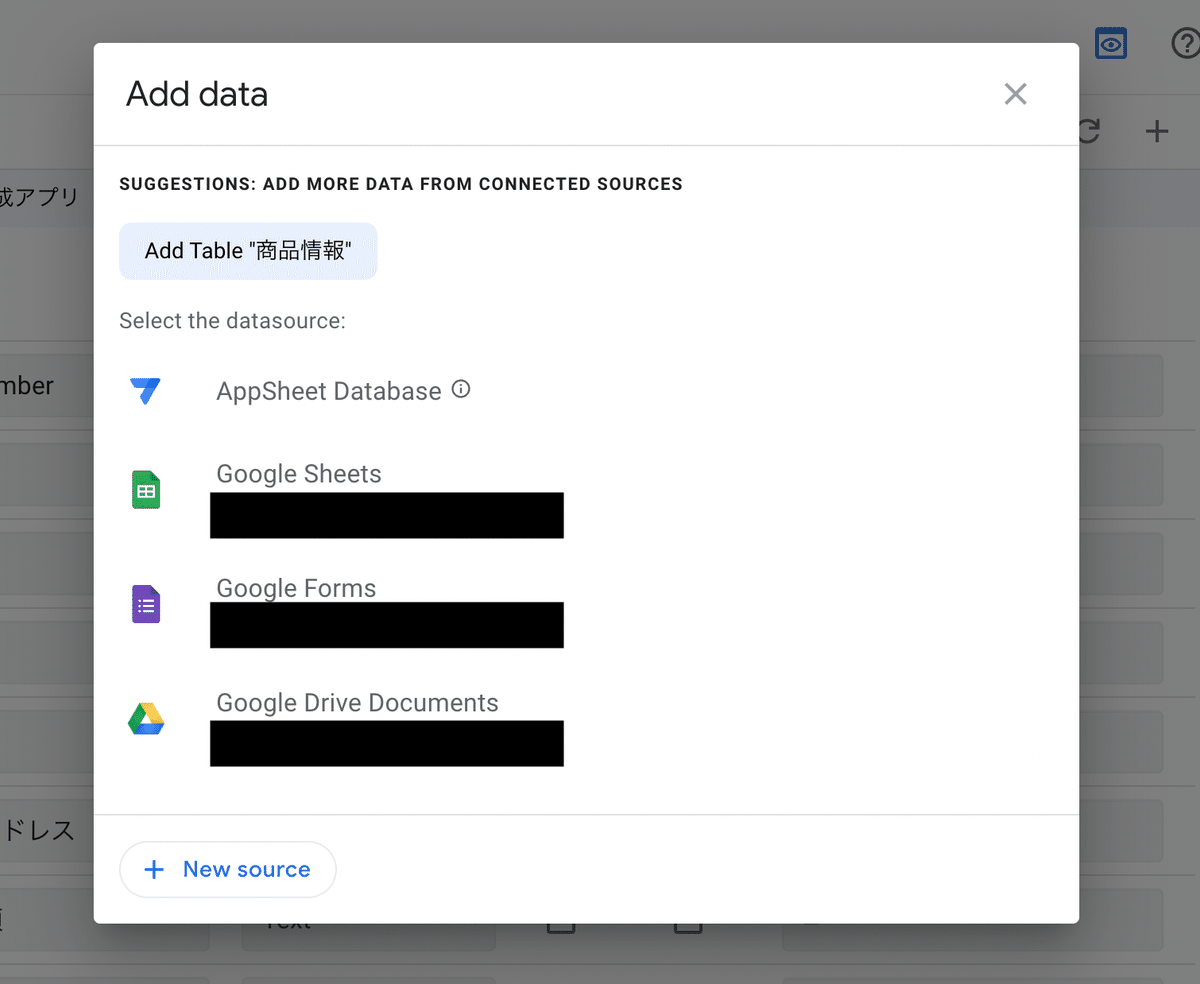Add a New source
Image resolution: width=1200 pixels, height=984 pixels.
[x=228, y=870]
